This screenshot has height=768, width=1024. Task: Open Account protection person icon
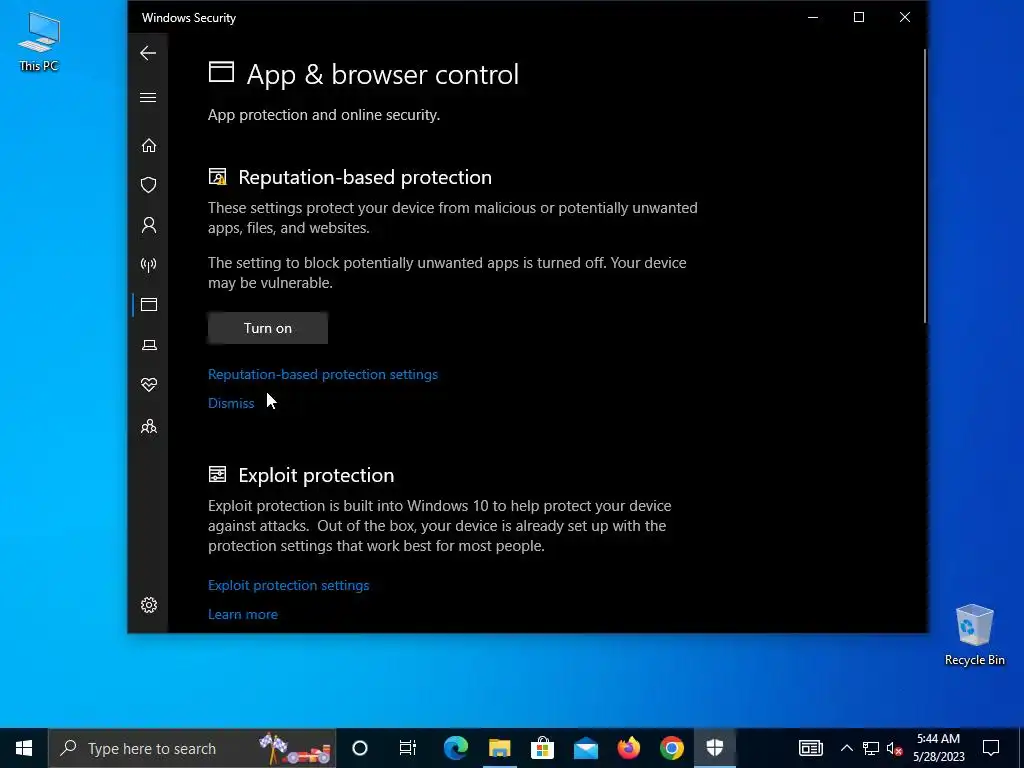pos(149,225)
